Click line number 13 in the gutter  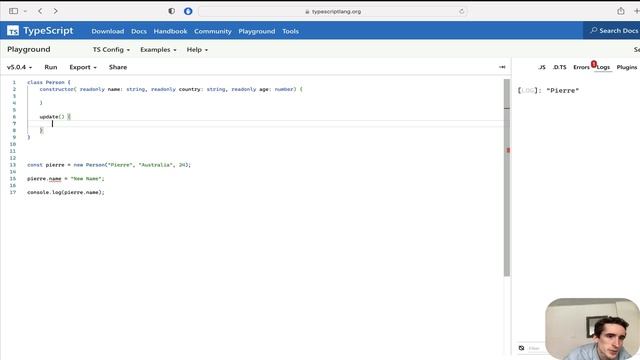[13, 165]
